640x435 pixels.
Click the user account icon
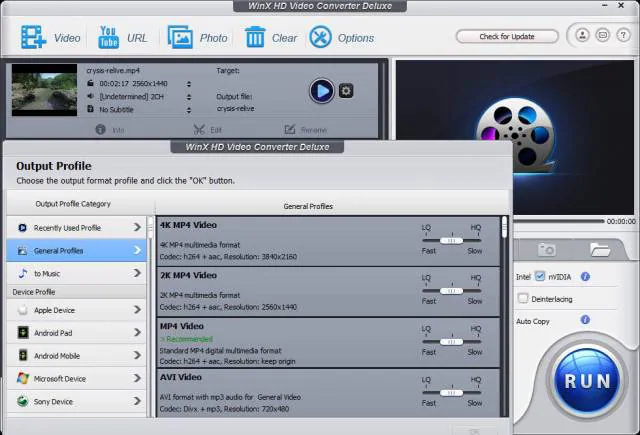[582, 36]
